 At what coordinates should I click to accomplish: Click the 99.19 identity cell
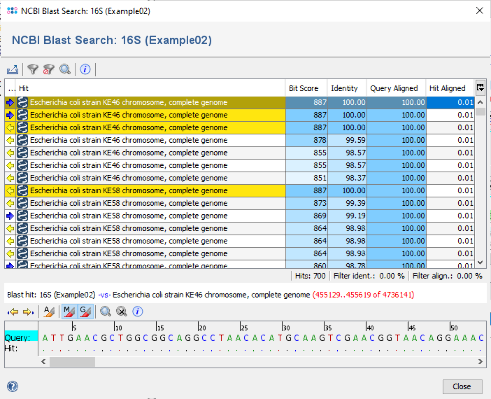pyautogui.click(x=347, y=216)
